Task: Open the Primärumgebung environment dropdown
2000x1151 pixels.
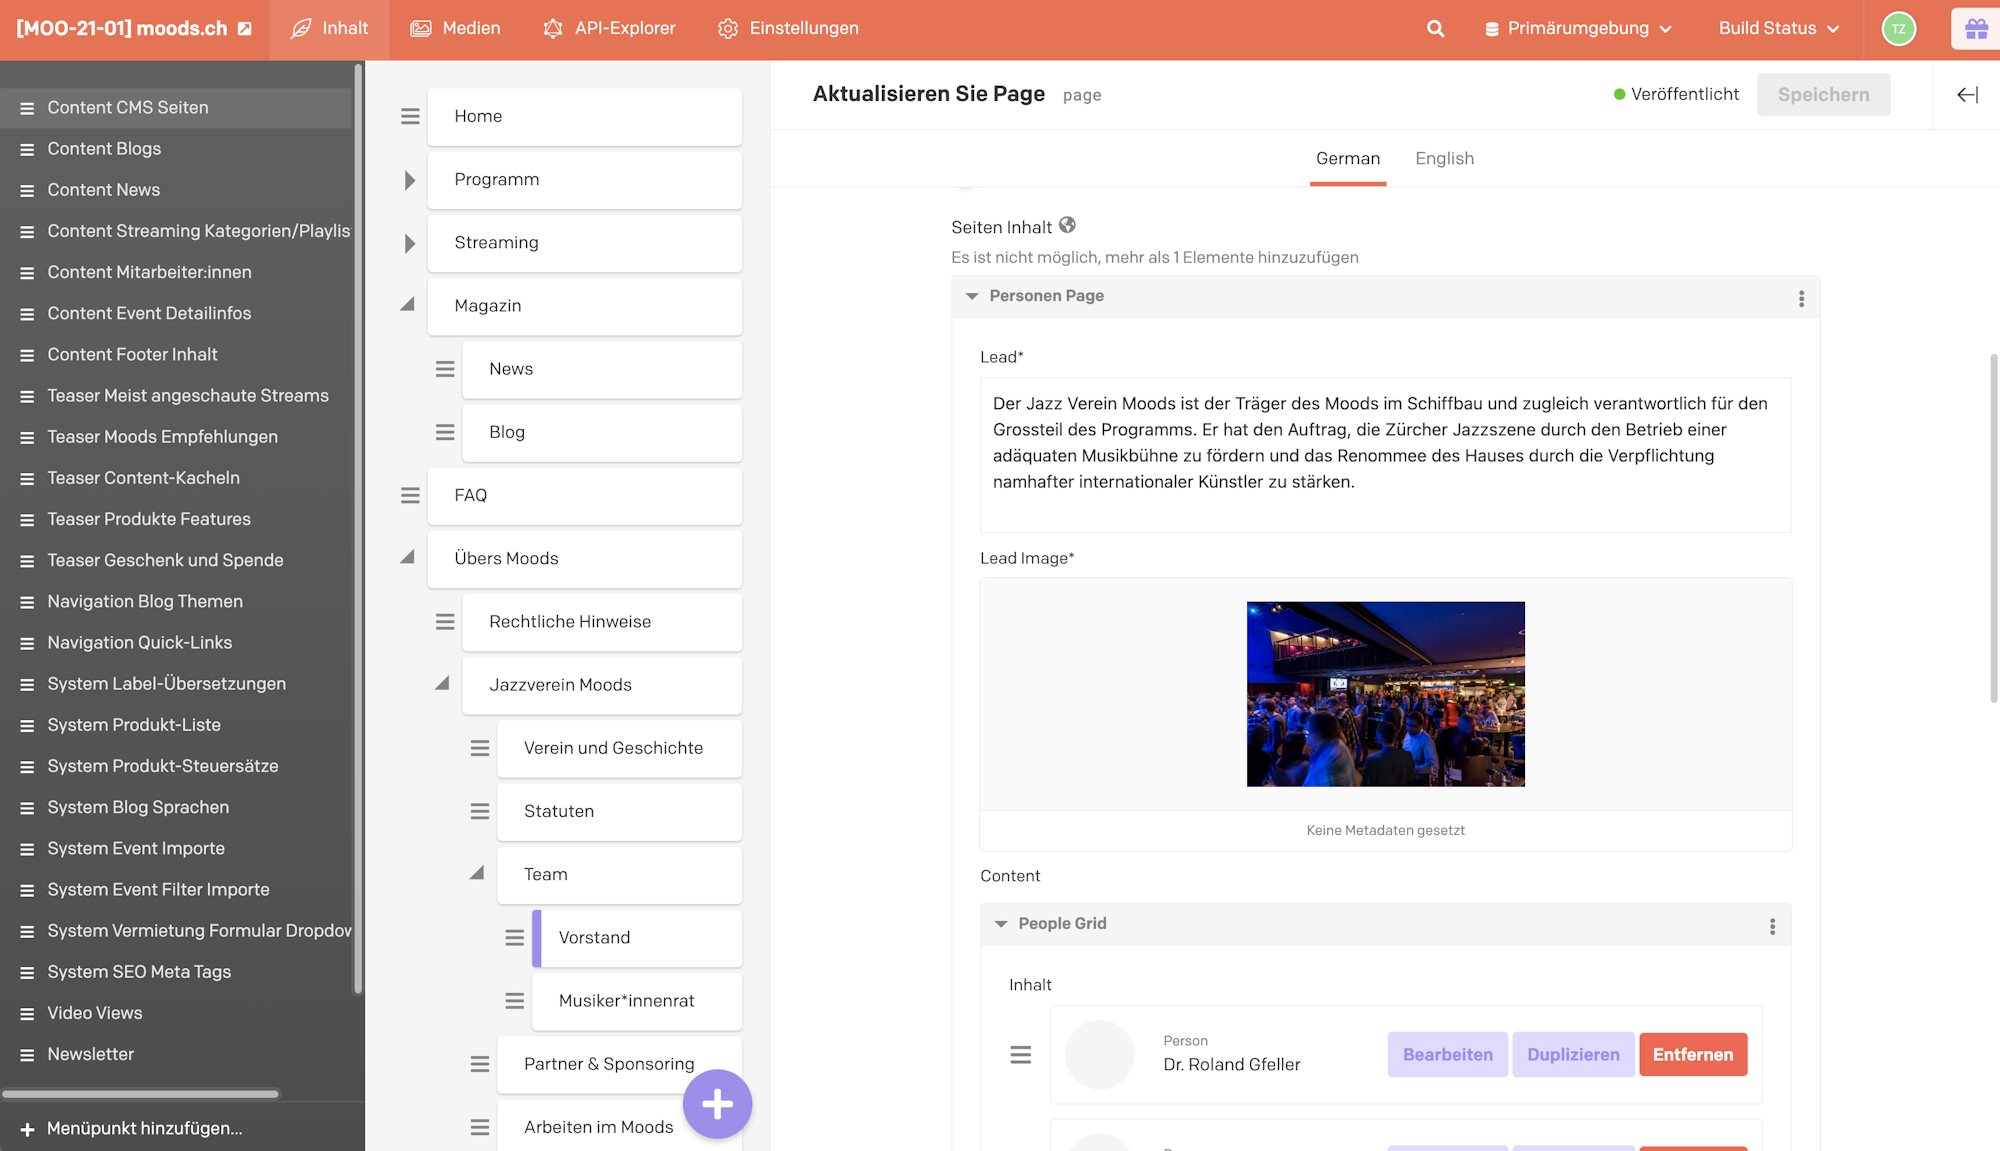Action: pos(1577,29)
